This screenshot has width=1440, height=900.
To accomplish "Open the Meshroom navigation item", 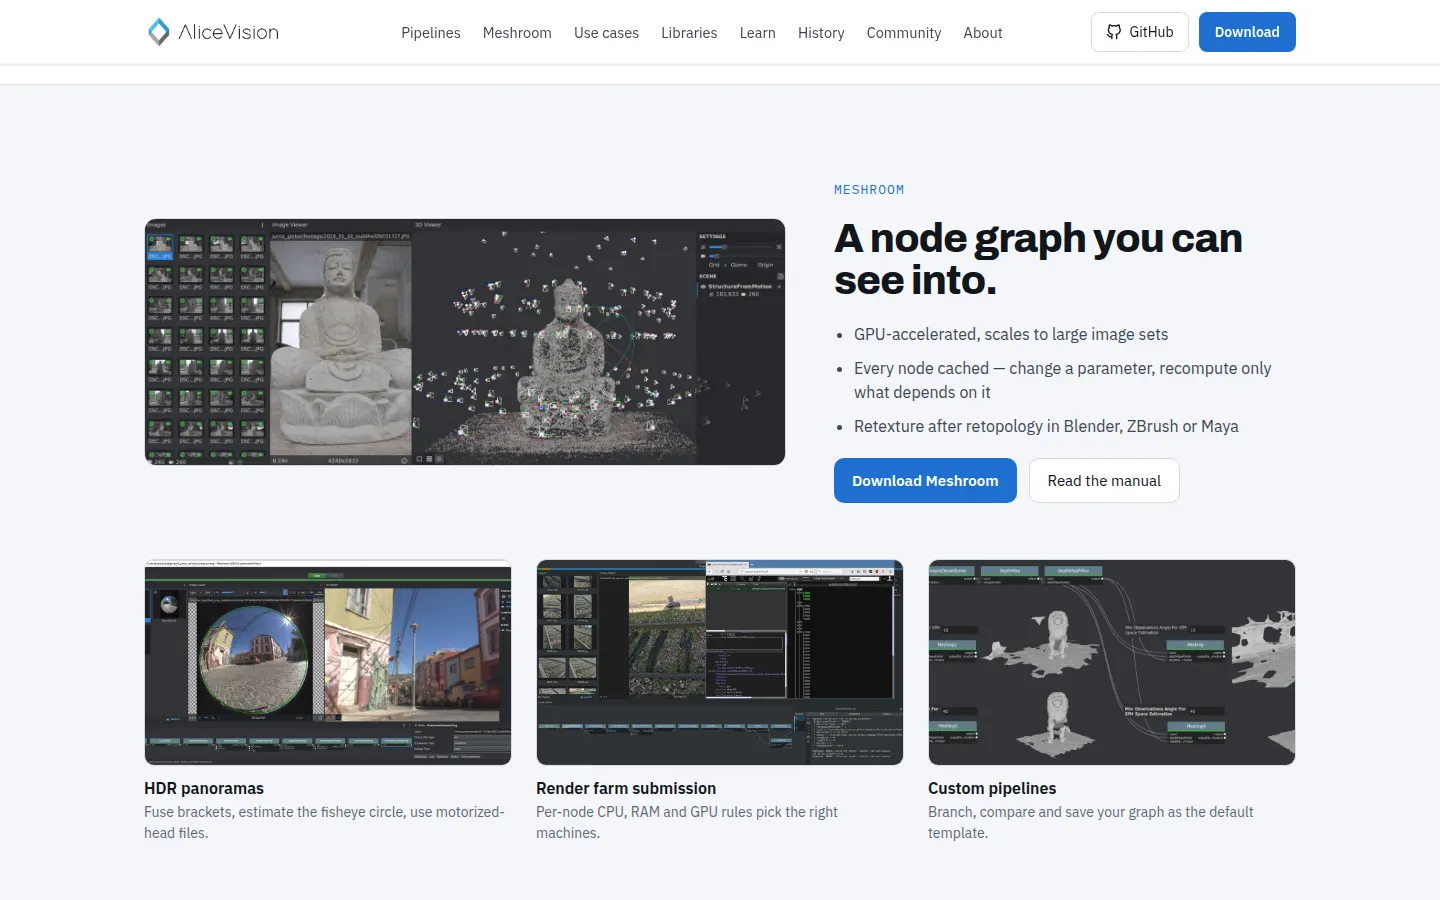I will 517,33.
